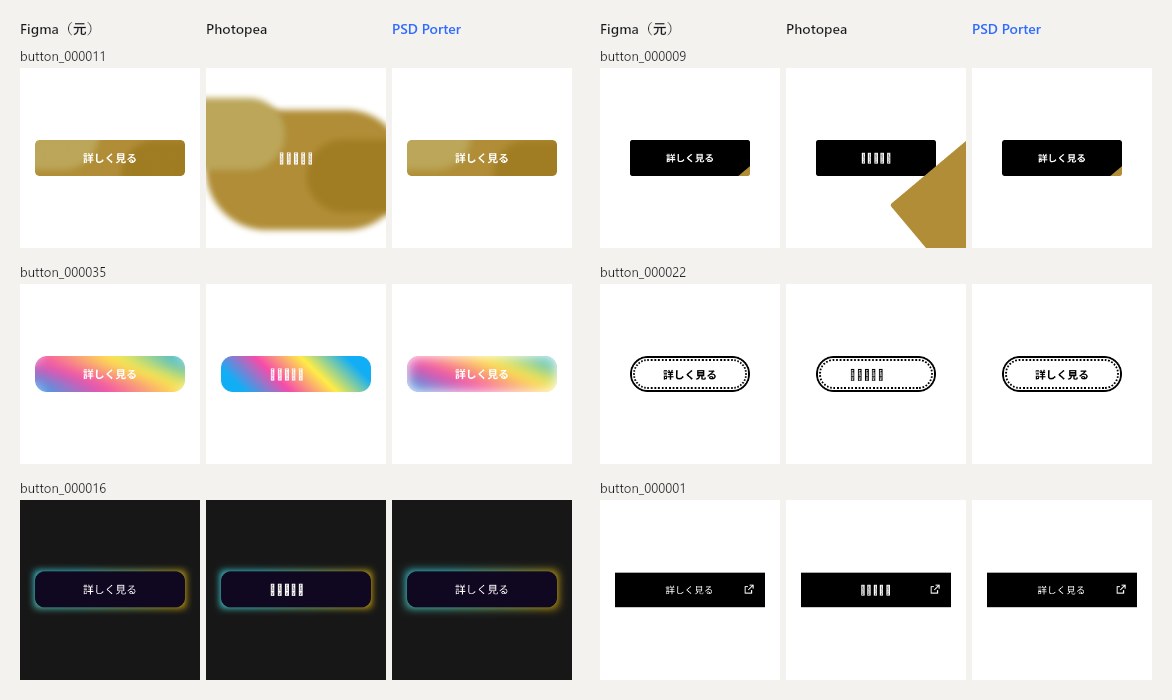Click the Figma dotted-outline thumbnail button_000022
The image size is (1172, 700).
[690, 374]
